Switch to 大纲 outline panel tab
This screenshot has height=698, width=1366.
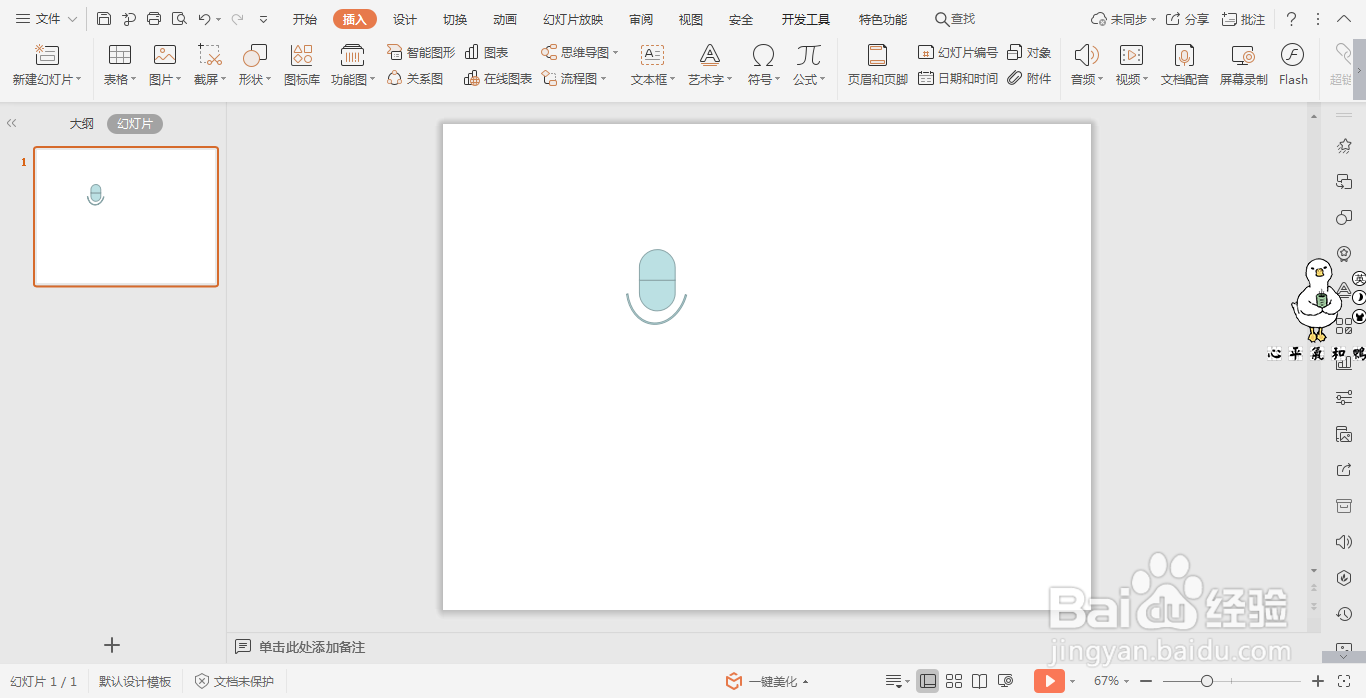point(81,124)
